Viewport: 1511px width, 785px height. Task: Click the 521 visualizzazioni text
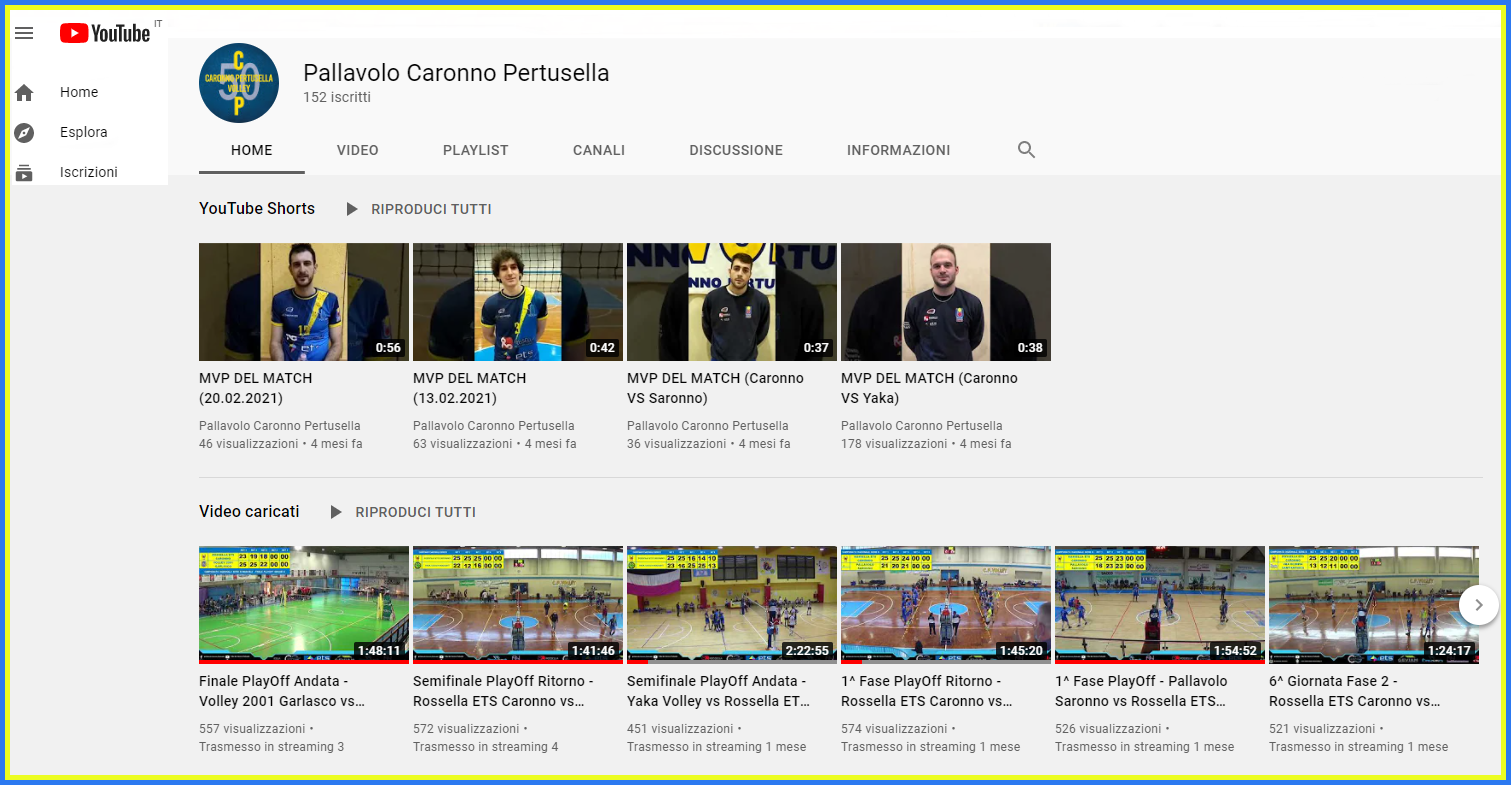tap(1322, 729)
